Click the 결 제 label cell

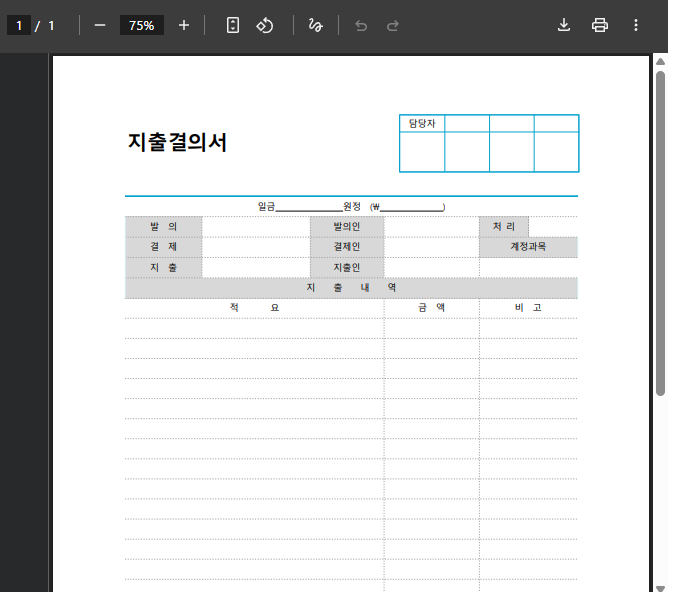click(164, 247)
